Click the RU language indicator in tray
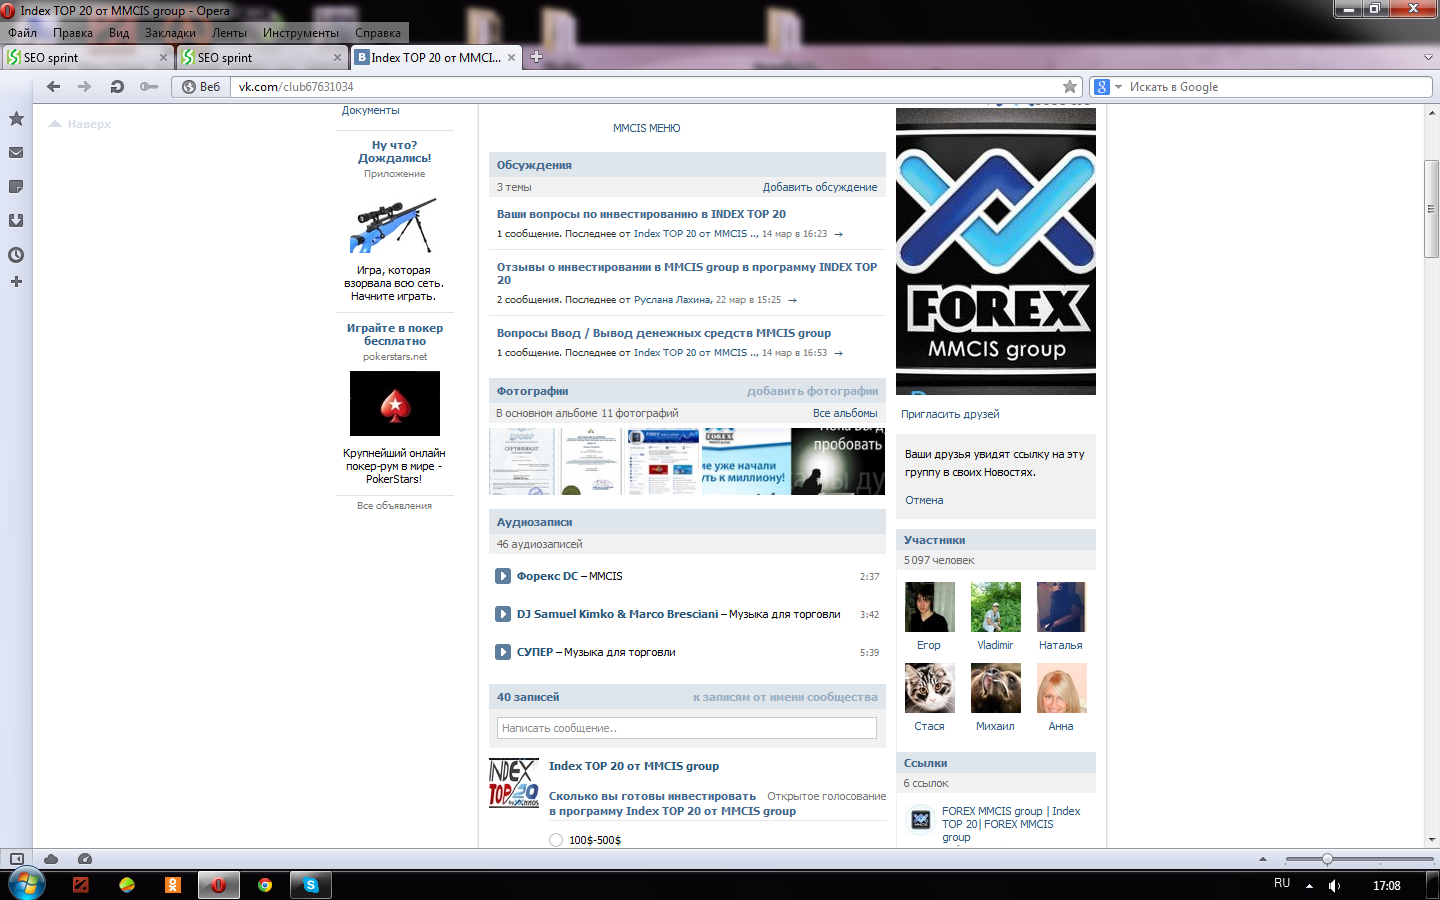 (x=1282, y=883)
